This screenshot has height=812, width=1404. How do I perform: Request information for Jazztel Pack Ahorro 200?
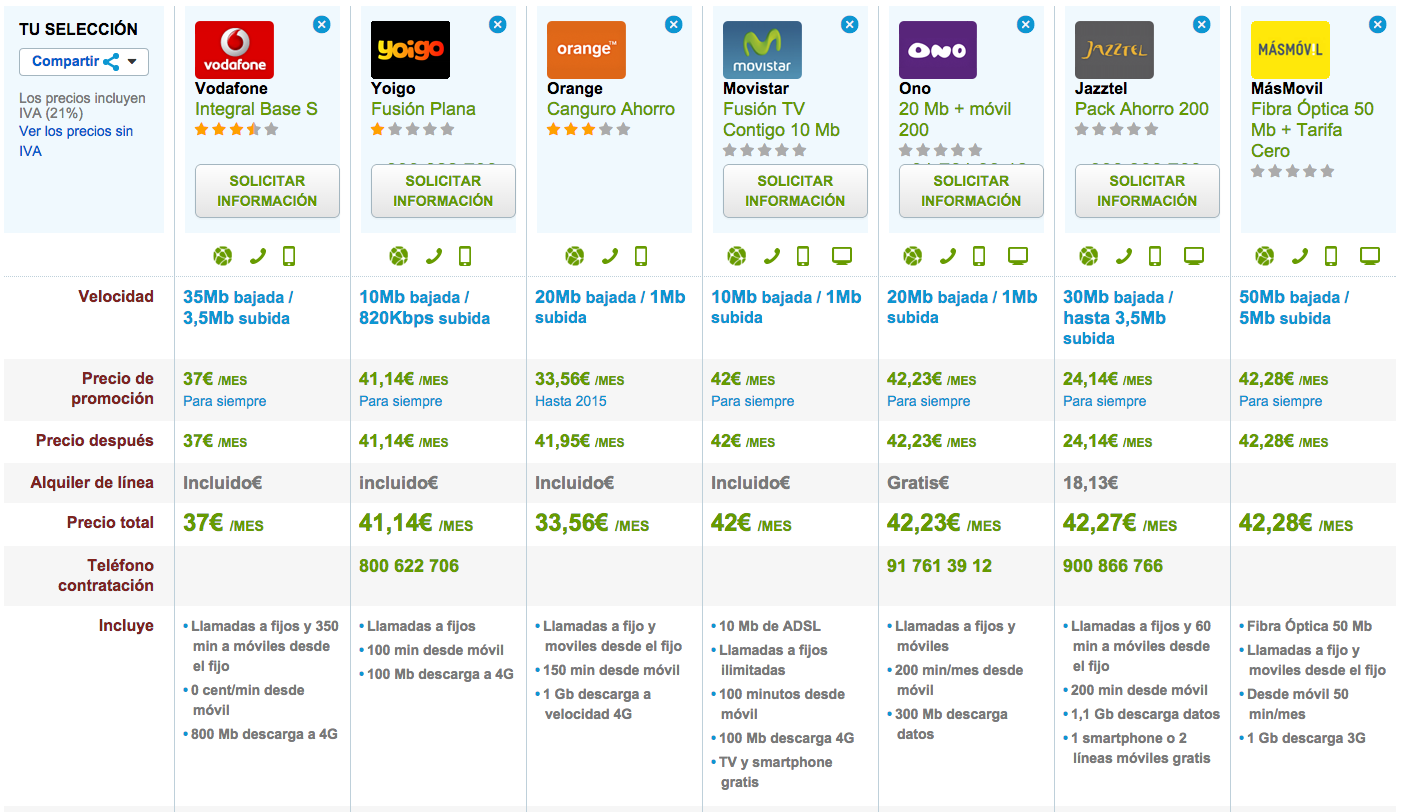tap(1147, 191)
